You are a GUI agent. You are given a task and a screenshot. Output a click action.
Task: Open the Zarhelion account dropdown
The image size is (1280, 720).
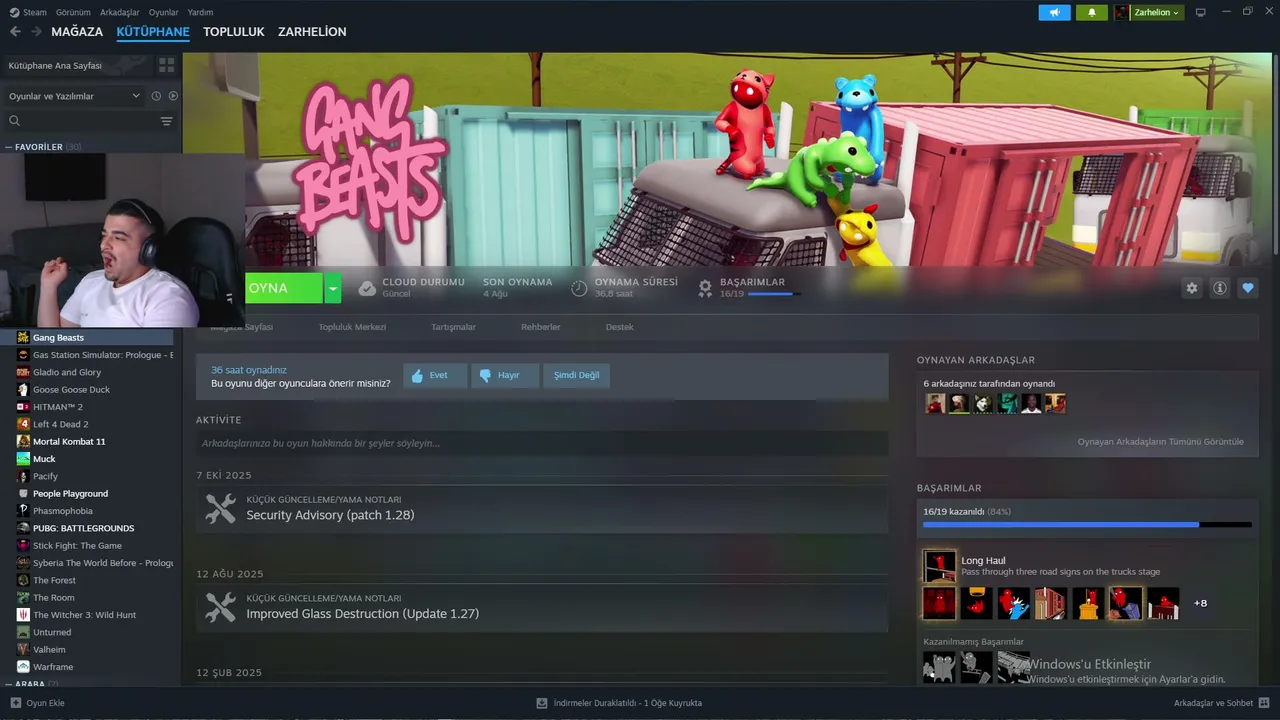(x=1157, y=12)
